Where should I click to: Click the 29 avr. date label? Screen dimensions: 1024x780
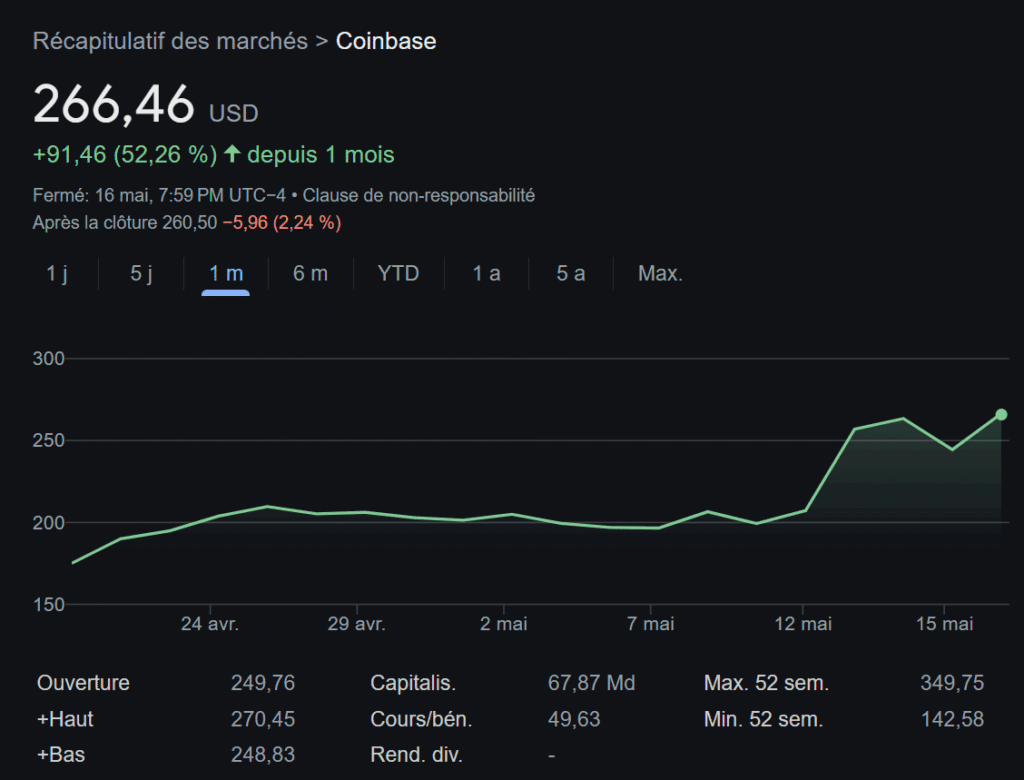coord(357,624)
